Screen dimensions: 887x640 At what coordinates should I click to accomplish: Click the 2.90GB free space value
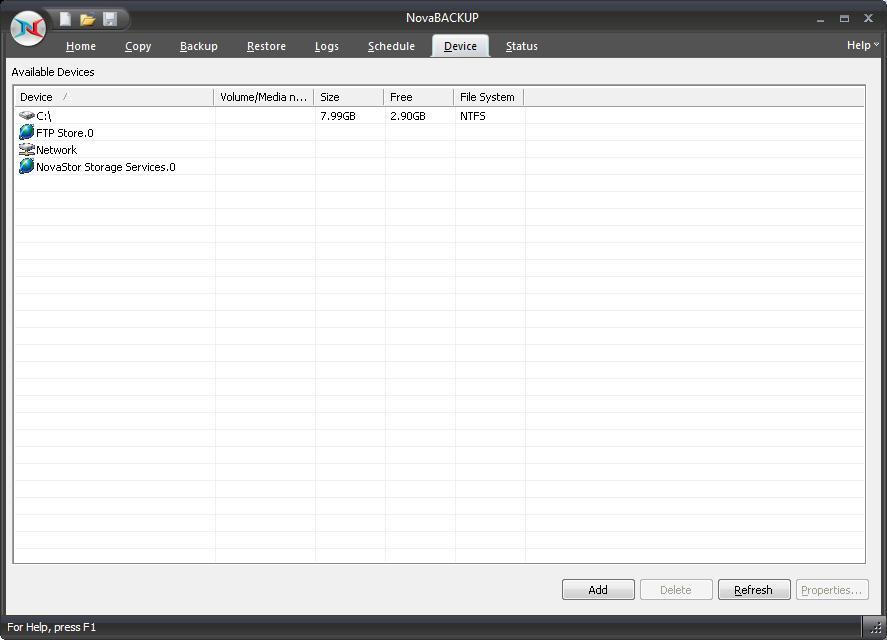pos(407,116)
